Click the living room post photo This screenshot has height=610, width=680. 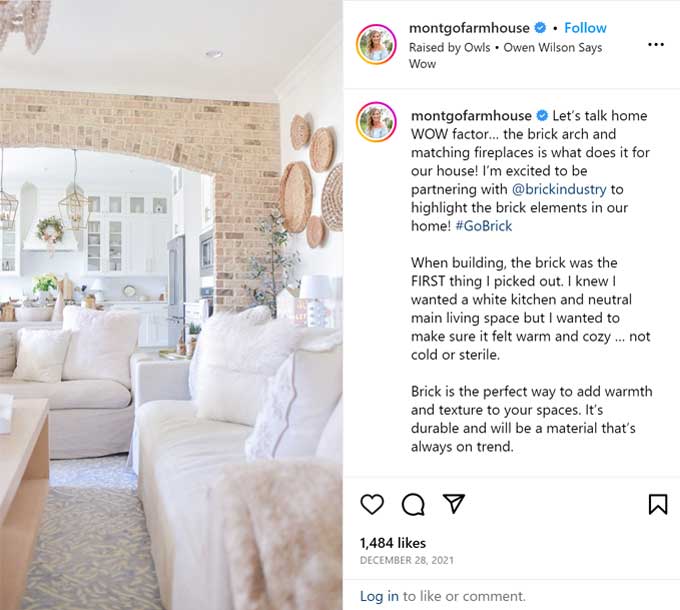[x=171, y=305]
